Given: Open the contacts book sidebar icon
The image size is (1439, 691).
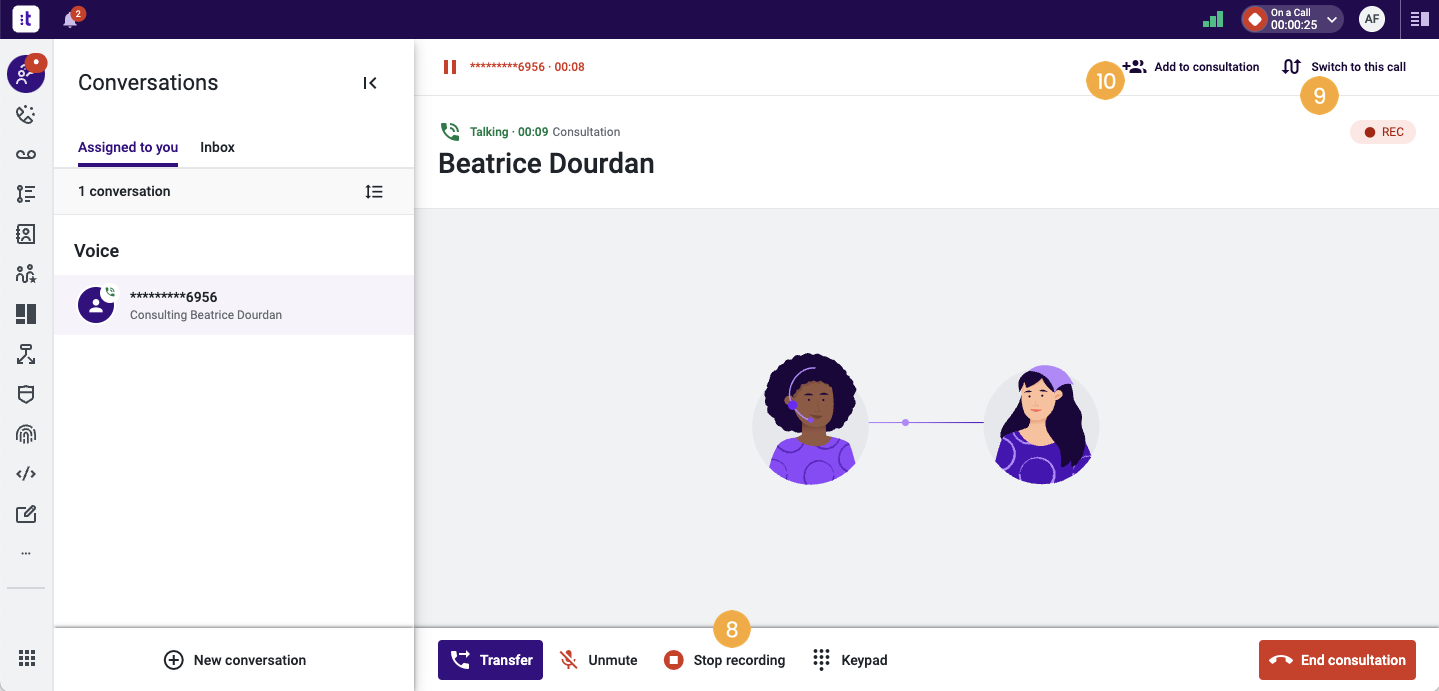Looking at the screenshot, I should pyautogui.click(x=26, y=234).
